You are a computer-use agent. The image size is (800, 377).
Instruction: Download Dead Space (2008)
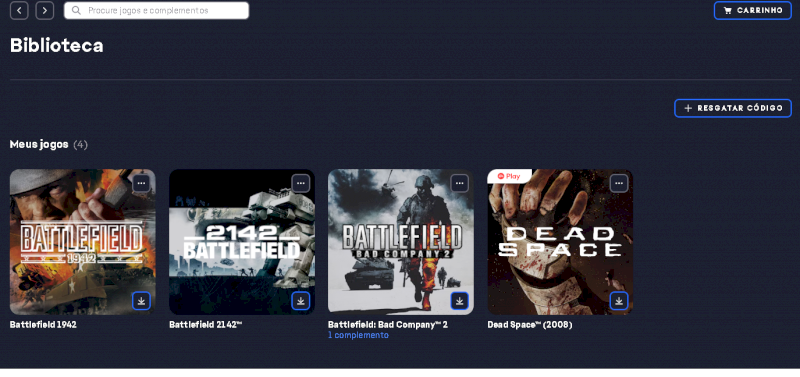pos(619,301)
